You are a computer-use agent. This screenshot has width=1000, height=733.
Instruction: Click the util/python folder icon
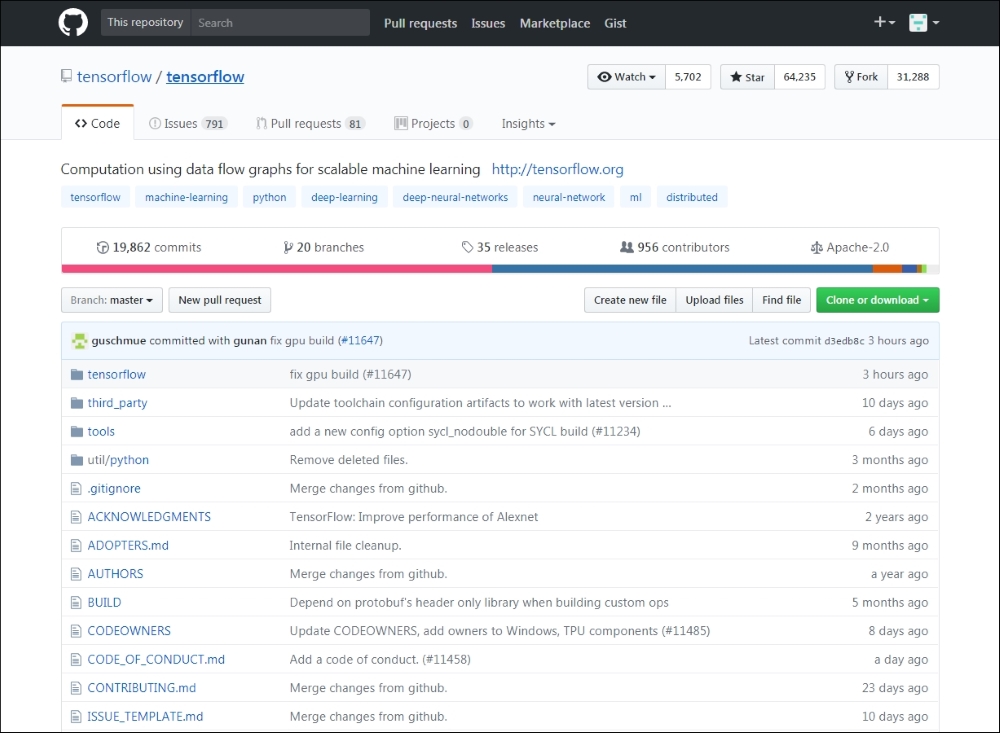(x=77, y=460)
